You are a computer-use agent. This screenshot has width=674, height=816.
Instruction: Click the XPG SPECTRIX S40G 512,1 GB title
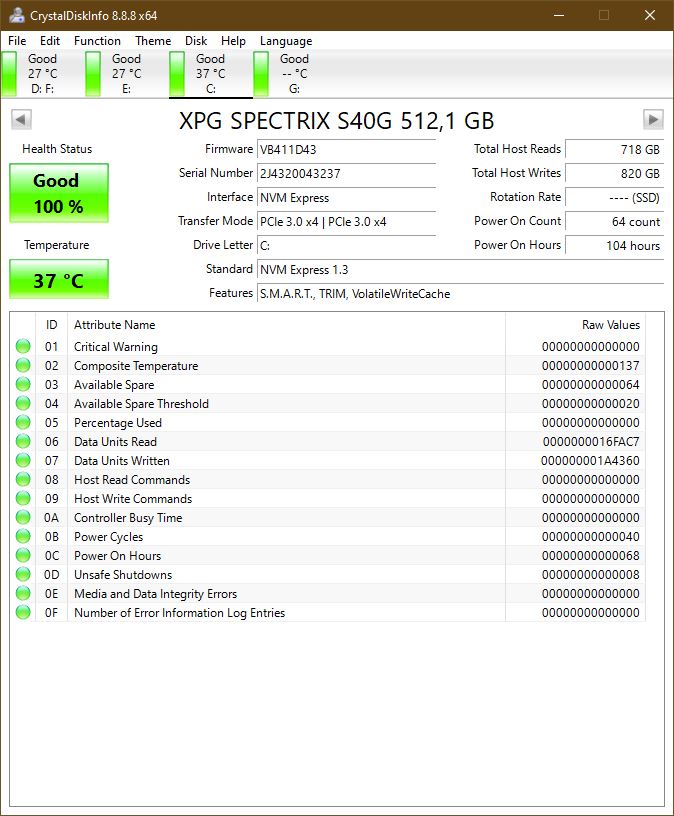pyautogui.click(x=336, y=121)
